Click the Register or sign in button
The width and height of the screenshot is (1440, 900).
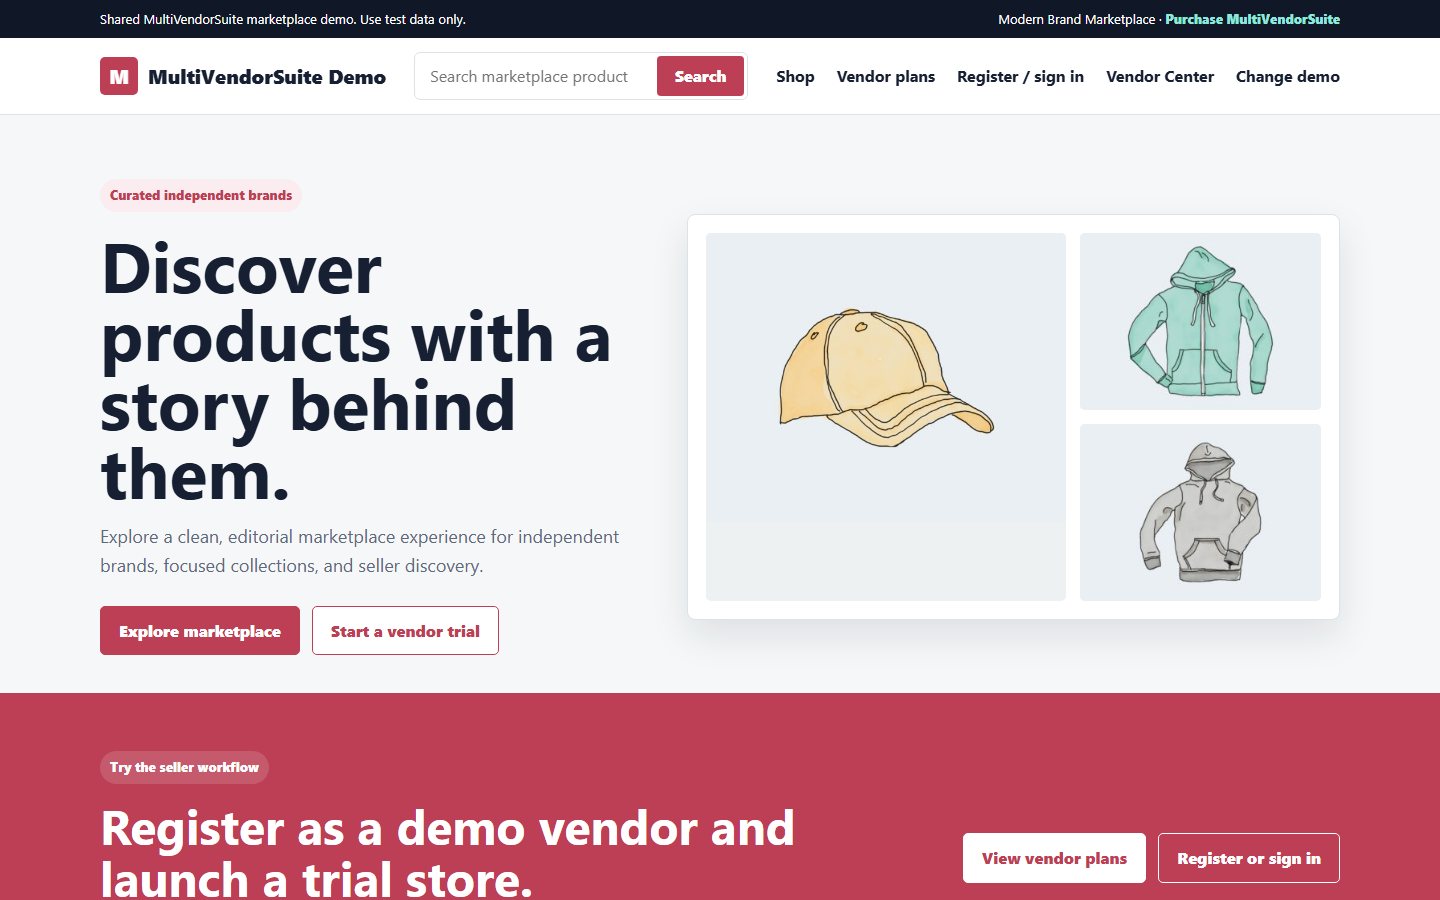(1249, 858)
